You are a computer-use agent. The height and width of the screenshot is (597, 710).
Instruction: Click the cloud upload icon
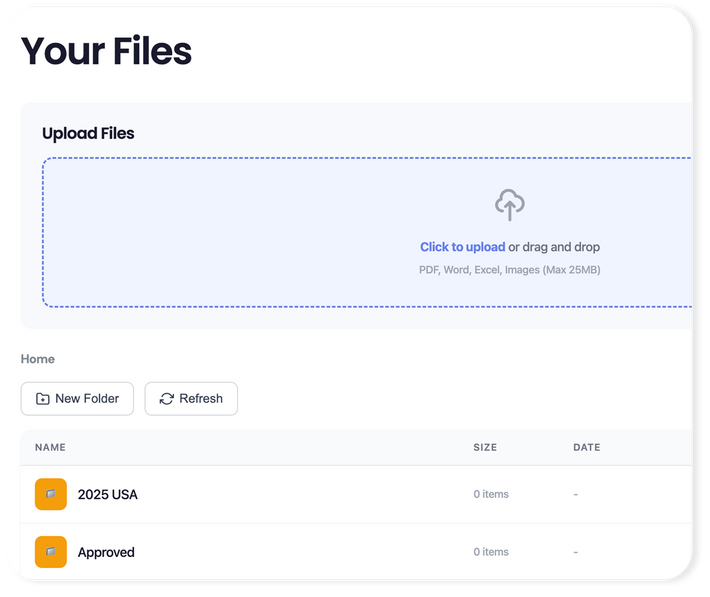click(x=510, y=205)
